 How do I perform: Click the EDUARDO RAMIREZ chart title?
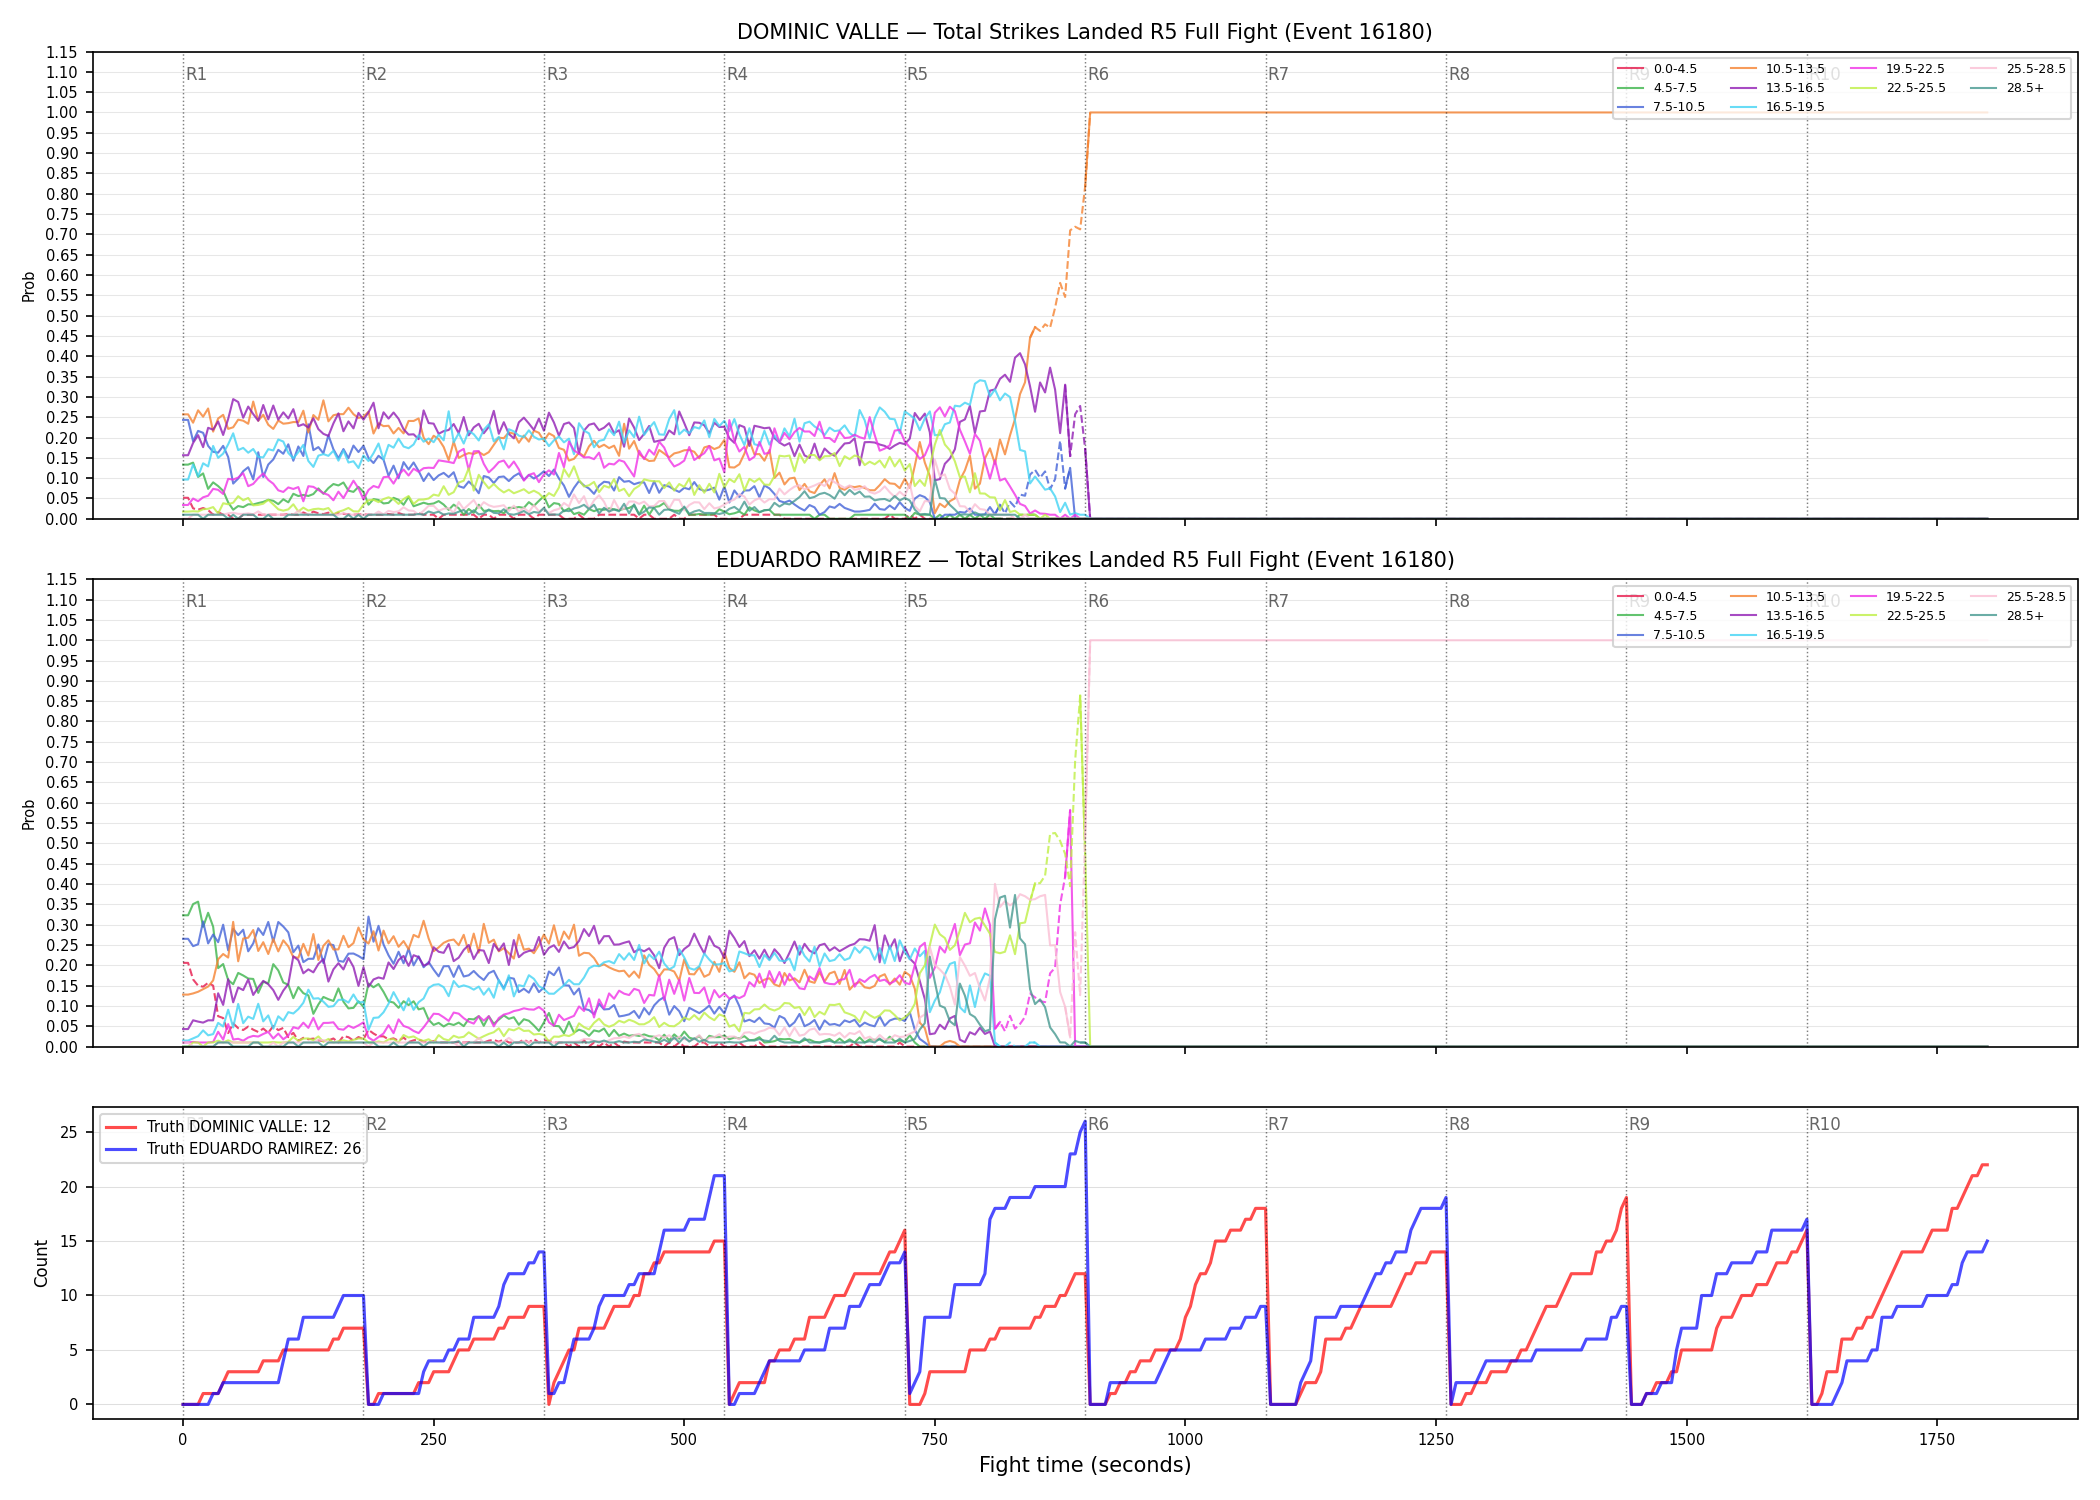[1084, 560]
